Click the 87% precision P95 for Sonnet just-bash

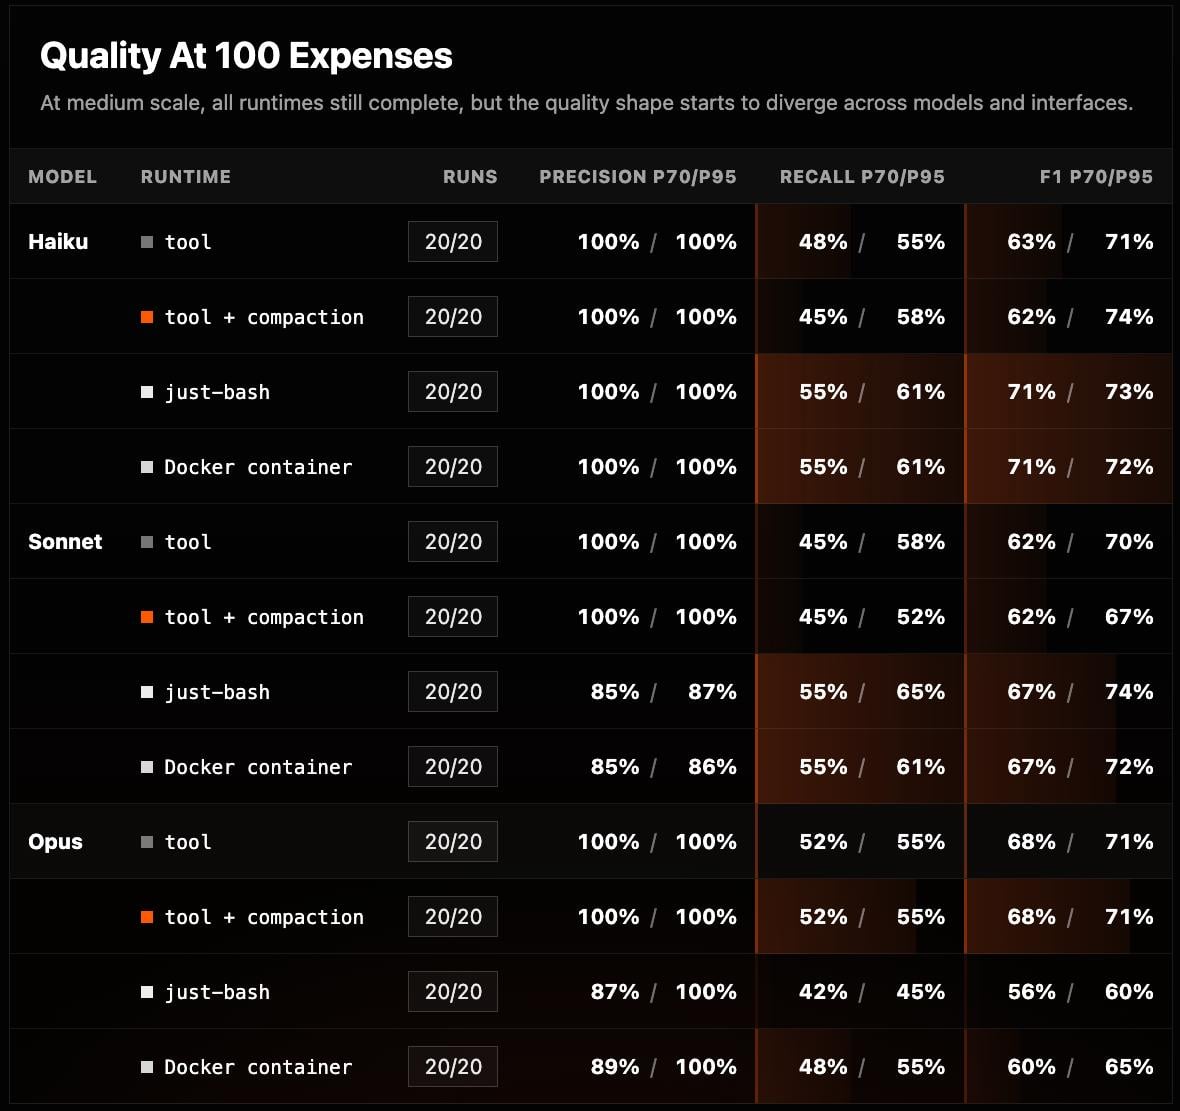[712, 692]
